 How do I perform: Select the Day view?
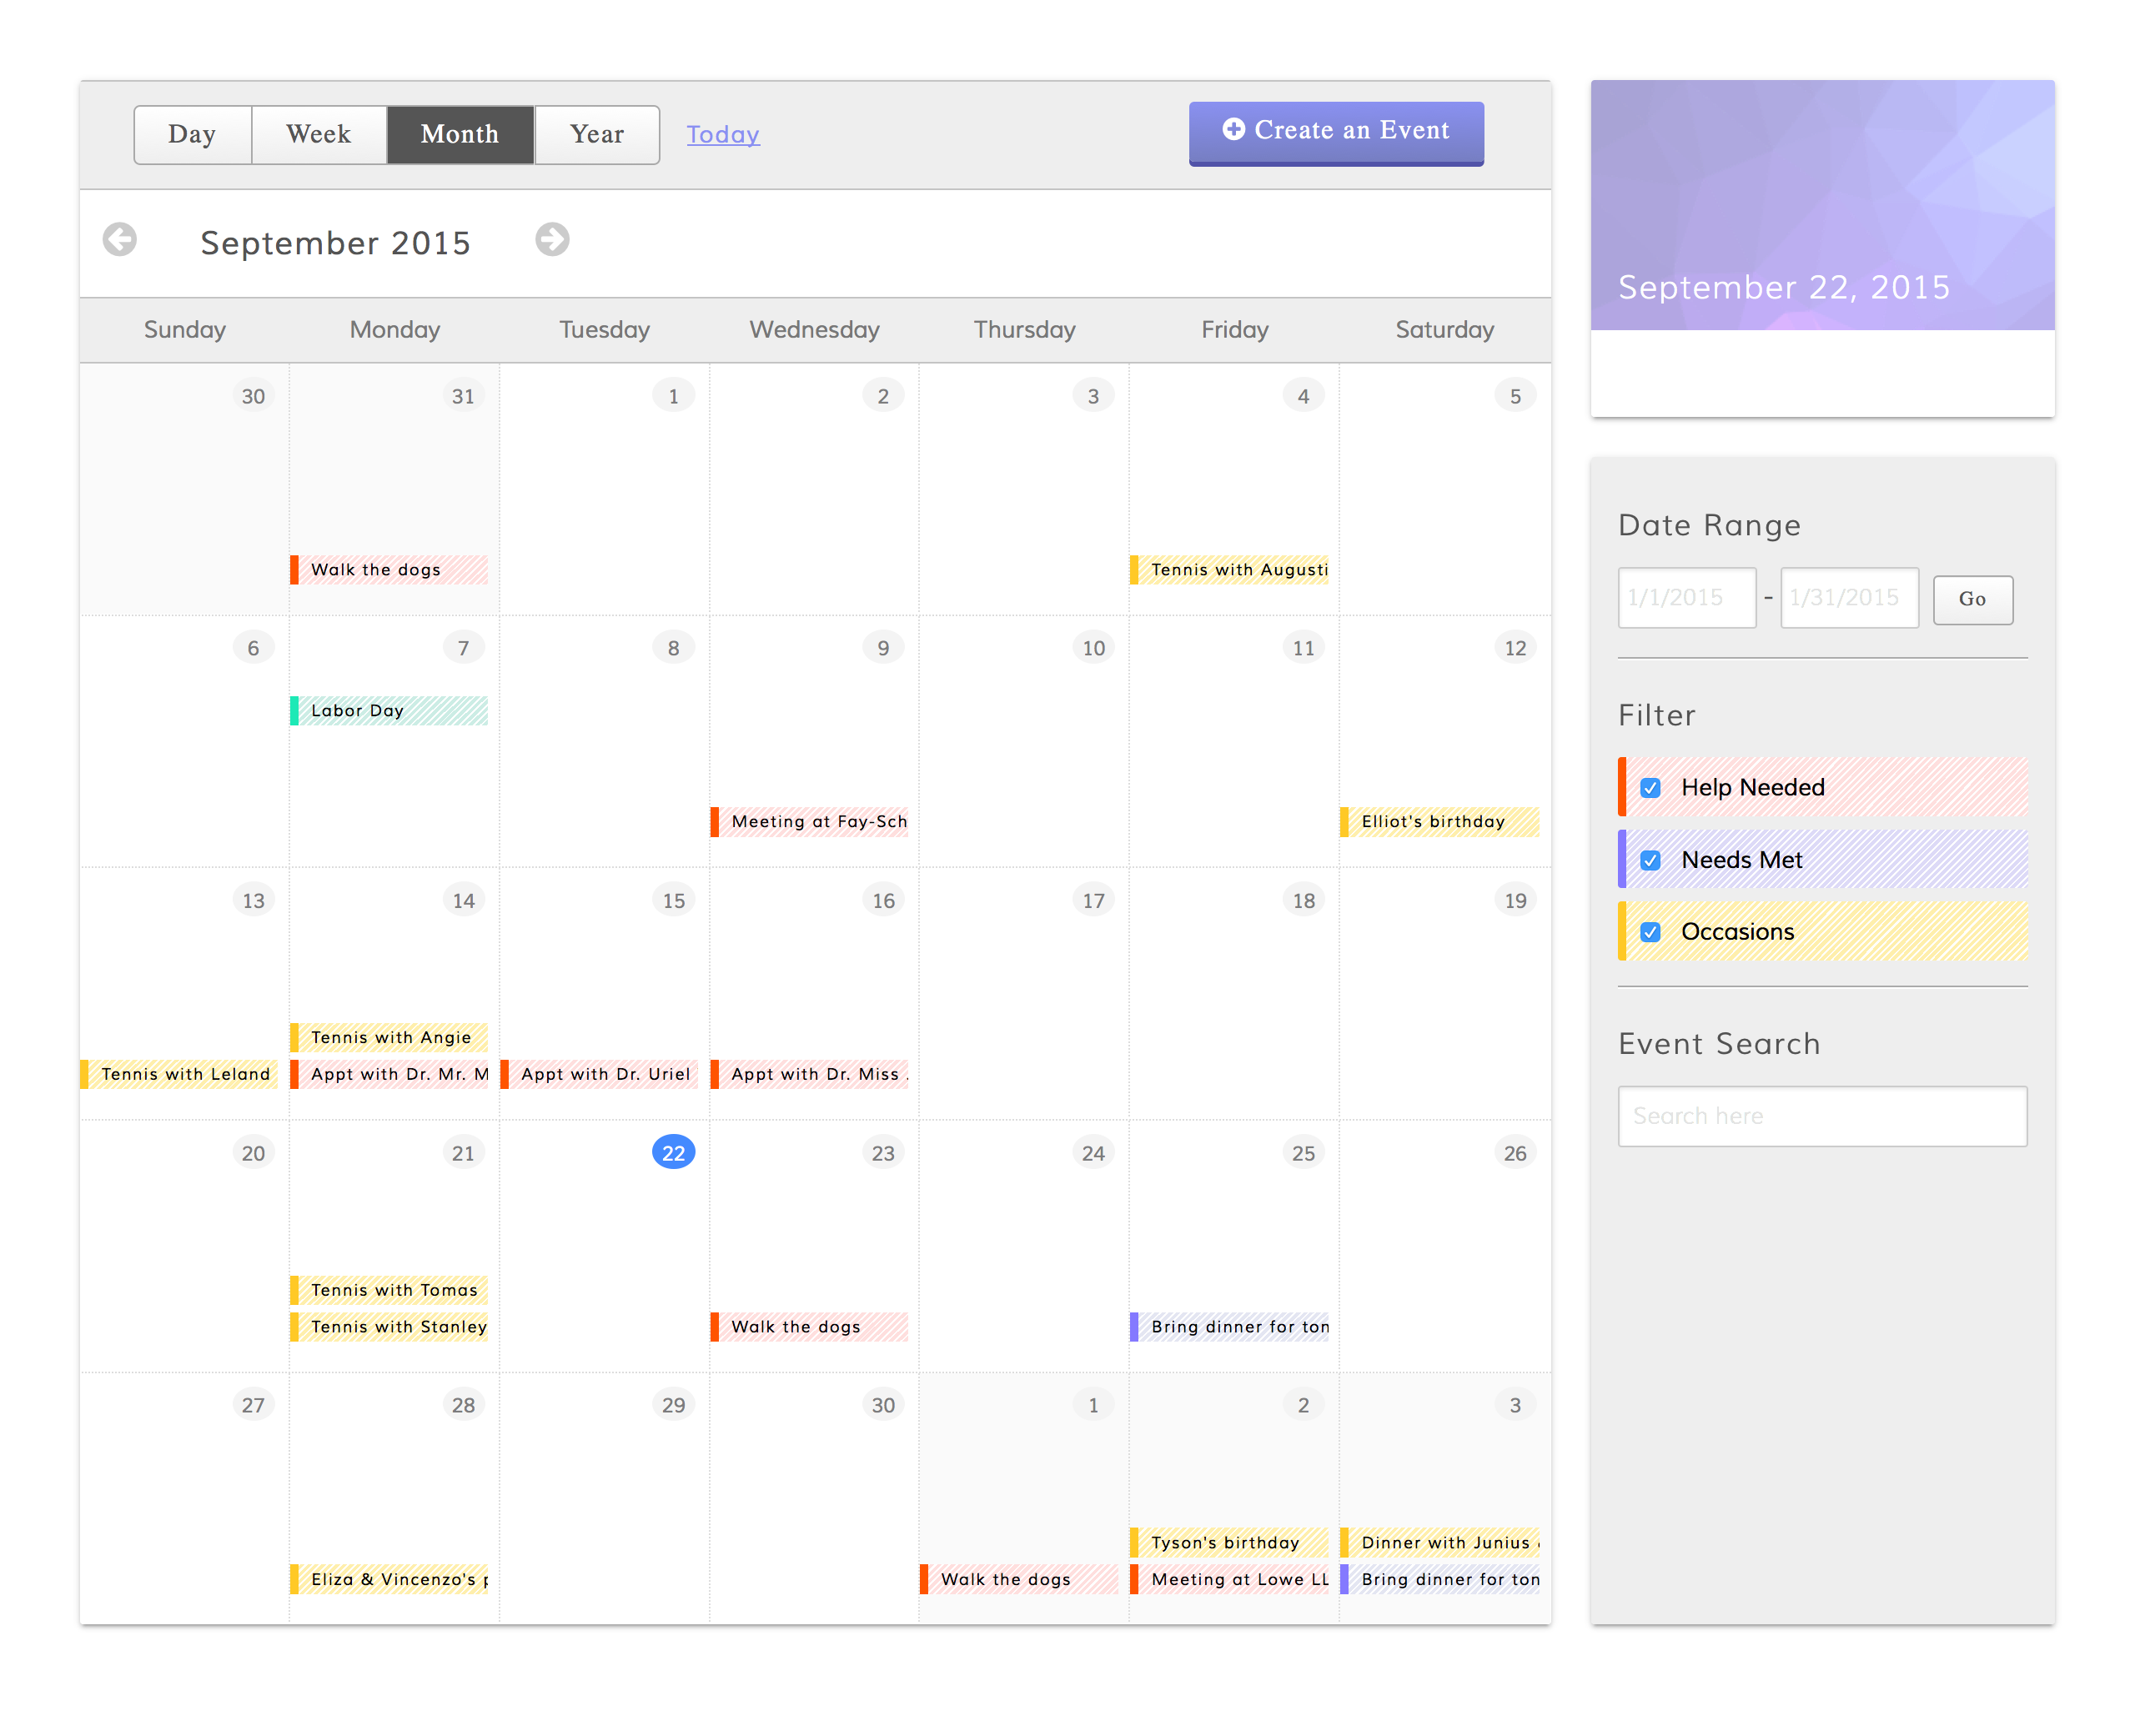click(x=192, y=134)
